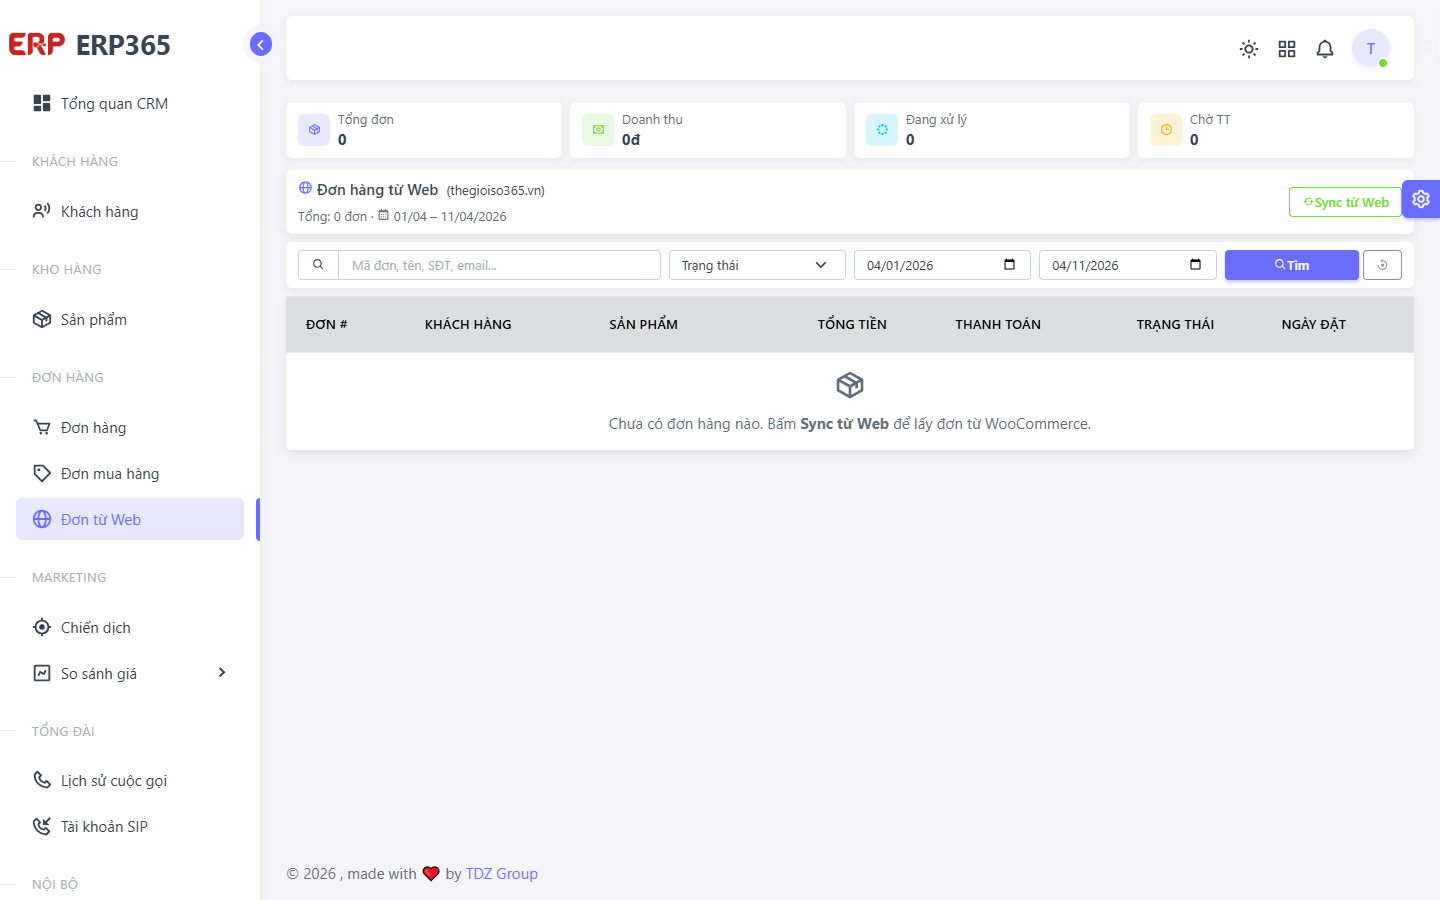Click the Đơn từ Web globe icon
Viewport: 1440px width, 900px height.
pyautogui.click(x=42, y=519)
